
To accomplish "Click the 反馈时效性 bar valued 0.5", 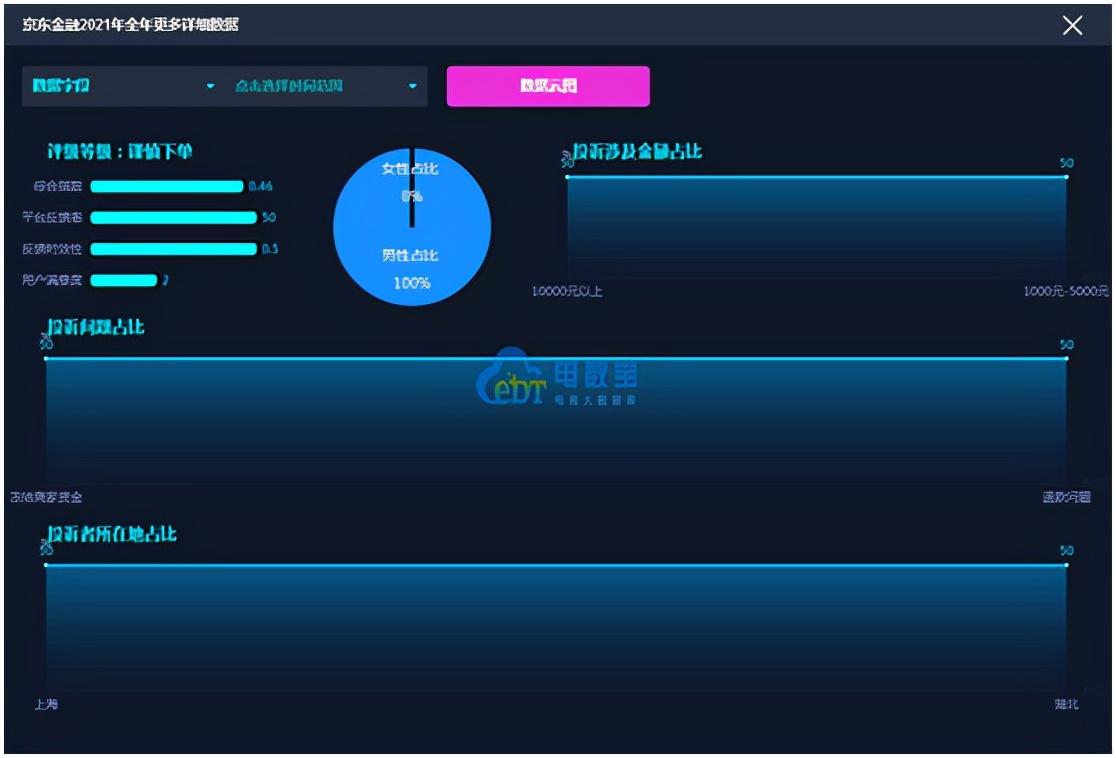I will coord(174,249).
